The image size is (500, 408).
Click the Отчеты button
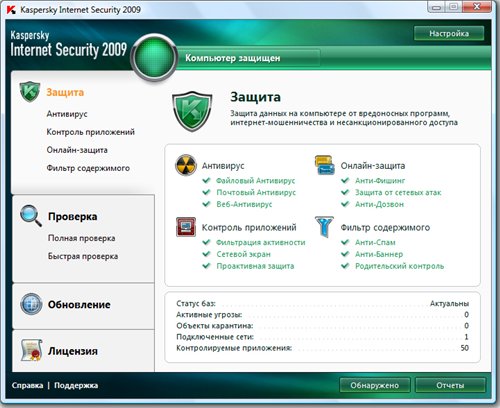pos(450,385)
